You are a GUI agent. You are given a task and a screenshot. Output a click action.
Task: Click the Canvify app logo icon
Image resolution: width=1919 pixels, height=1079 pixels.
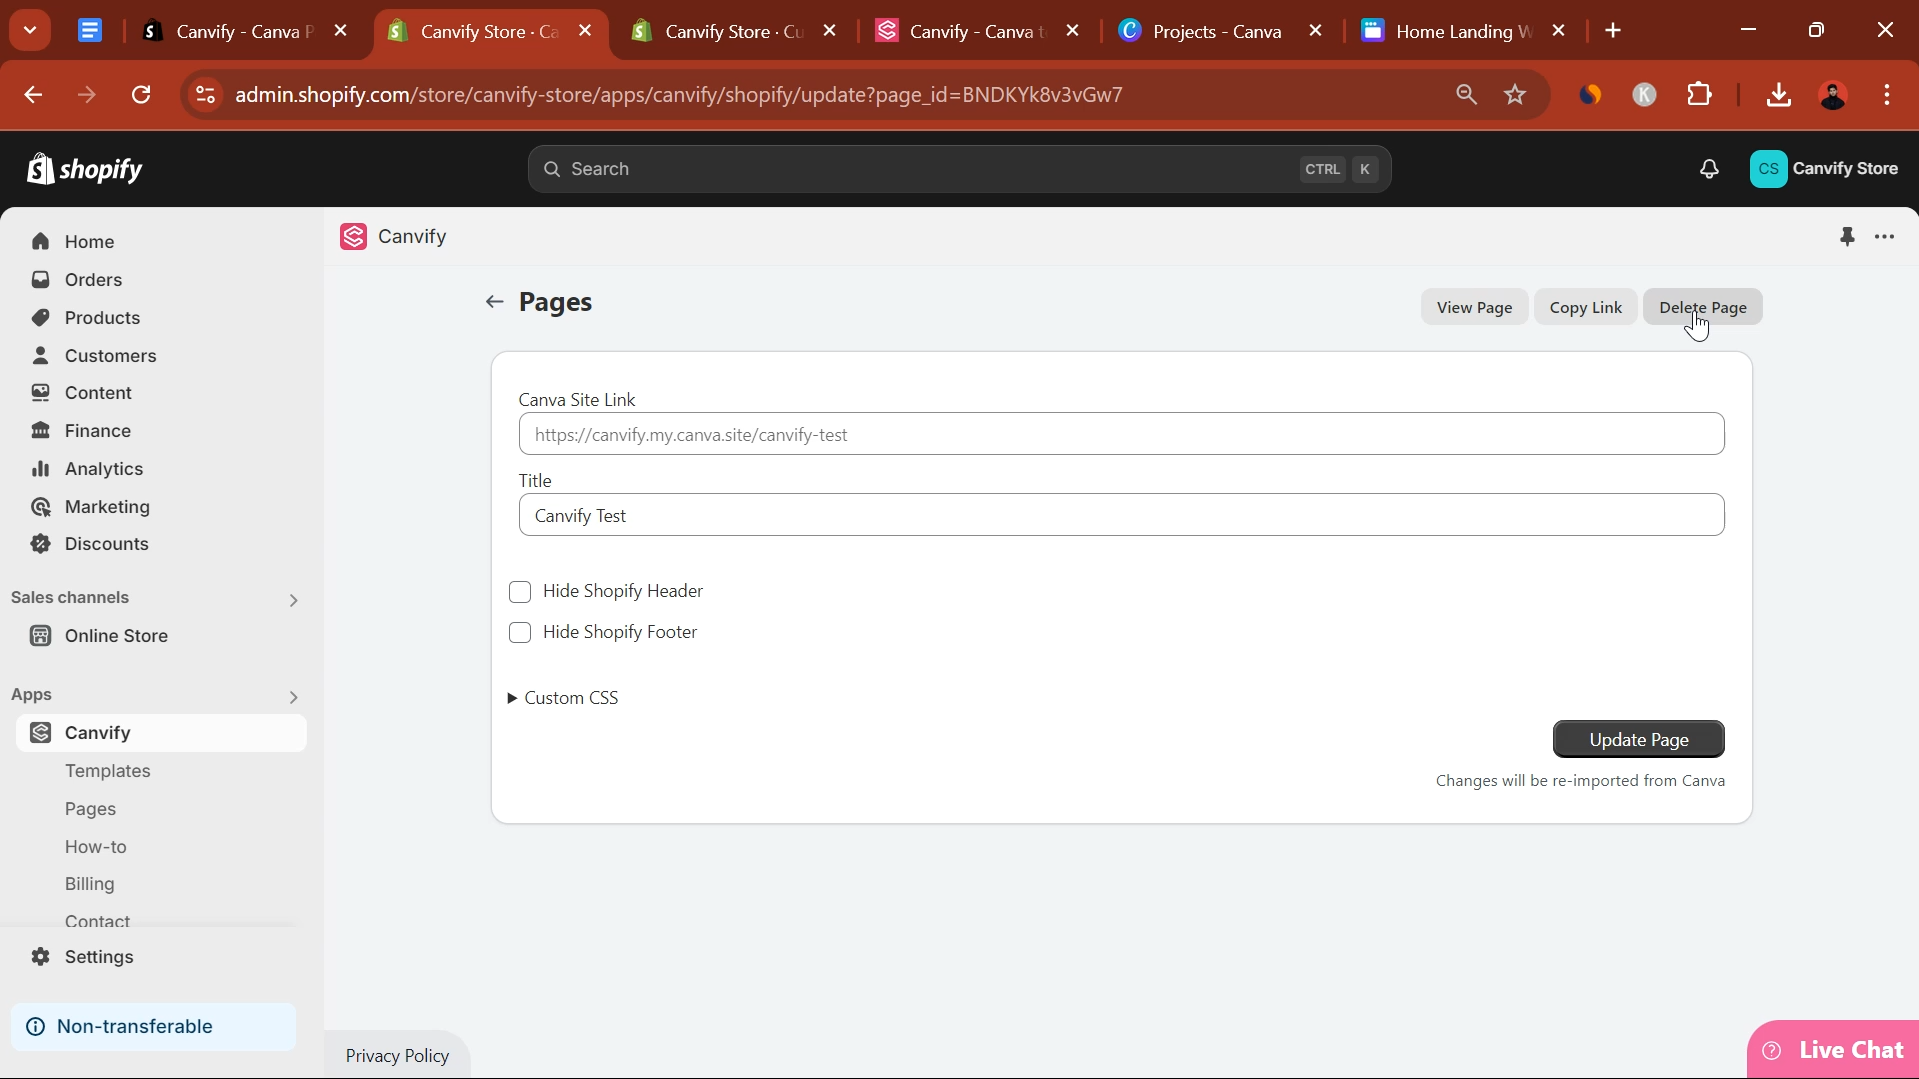(353, 237)
